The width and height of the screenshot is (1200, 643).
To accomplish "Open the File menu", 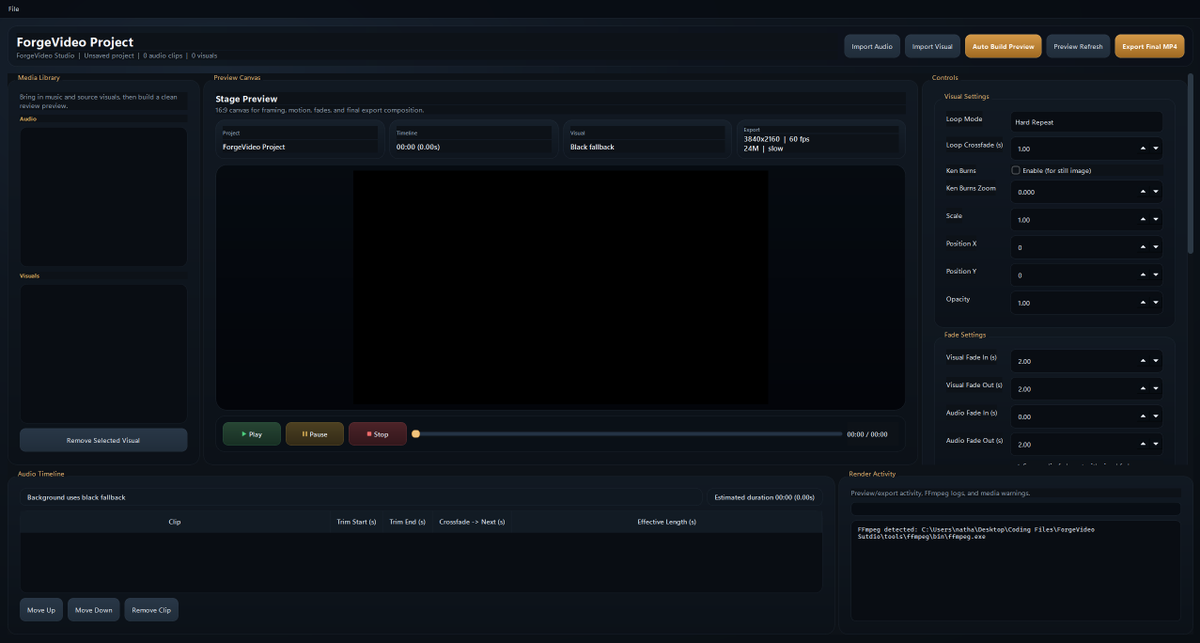I will click(14, 8).
